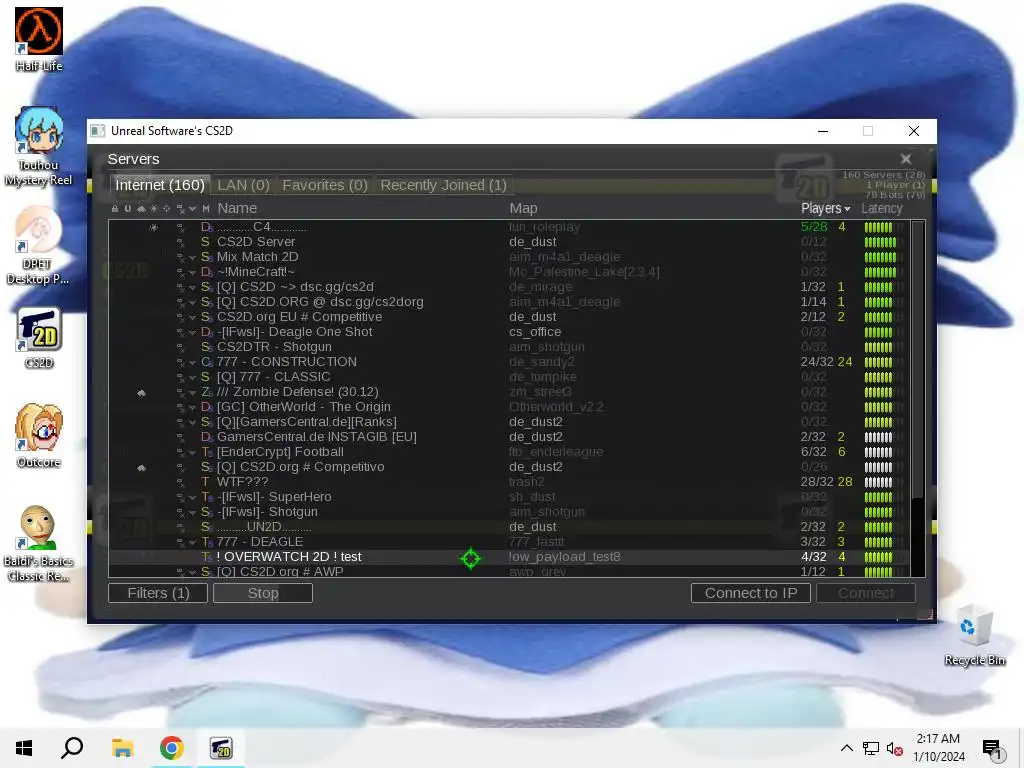
Task: Sort server list by Latency column
Action: click(x=881, y=208)
